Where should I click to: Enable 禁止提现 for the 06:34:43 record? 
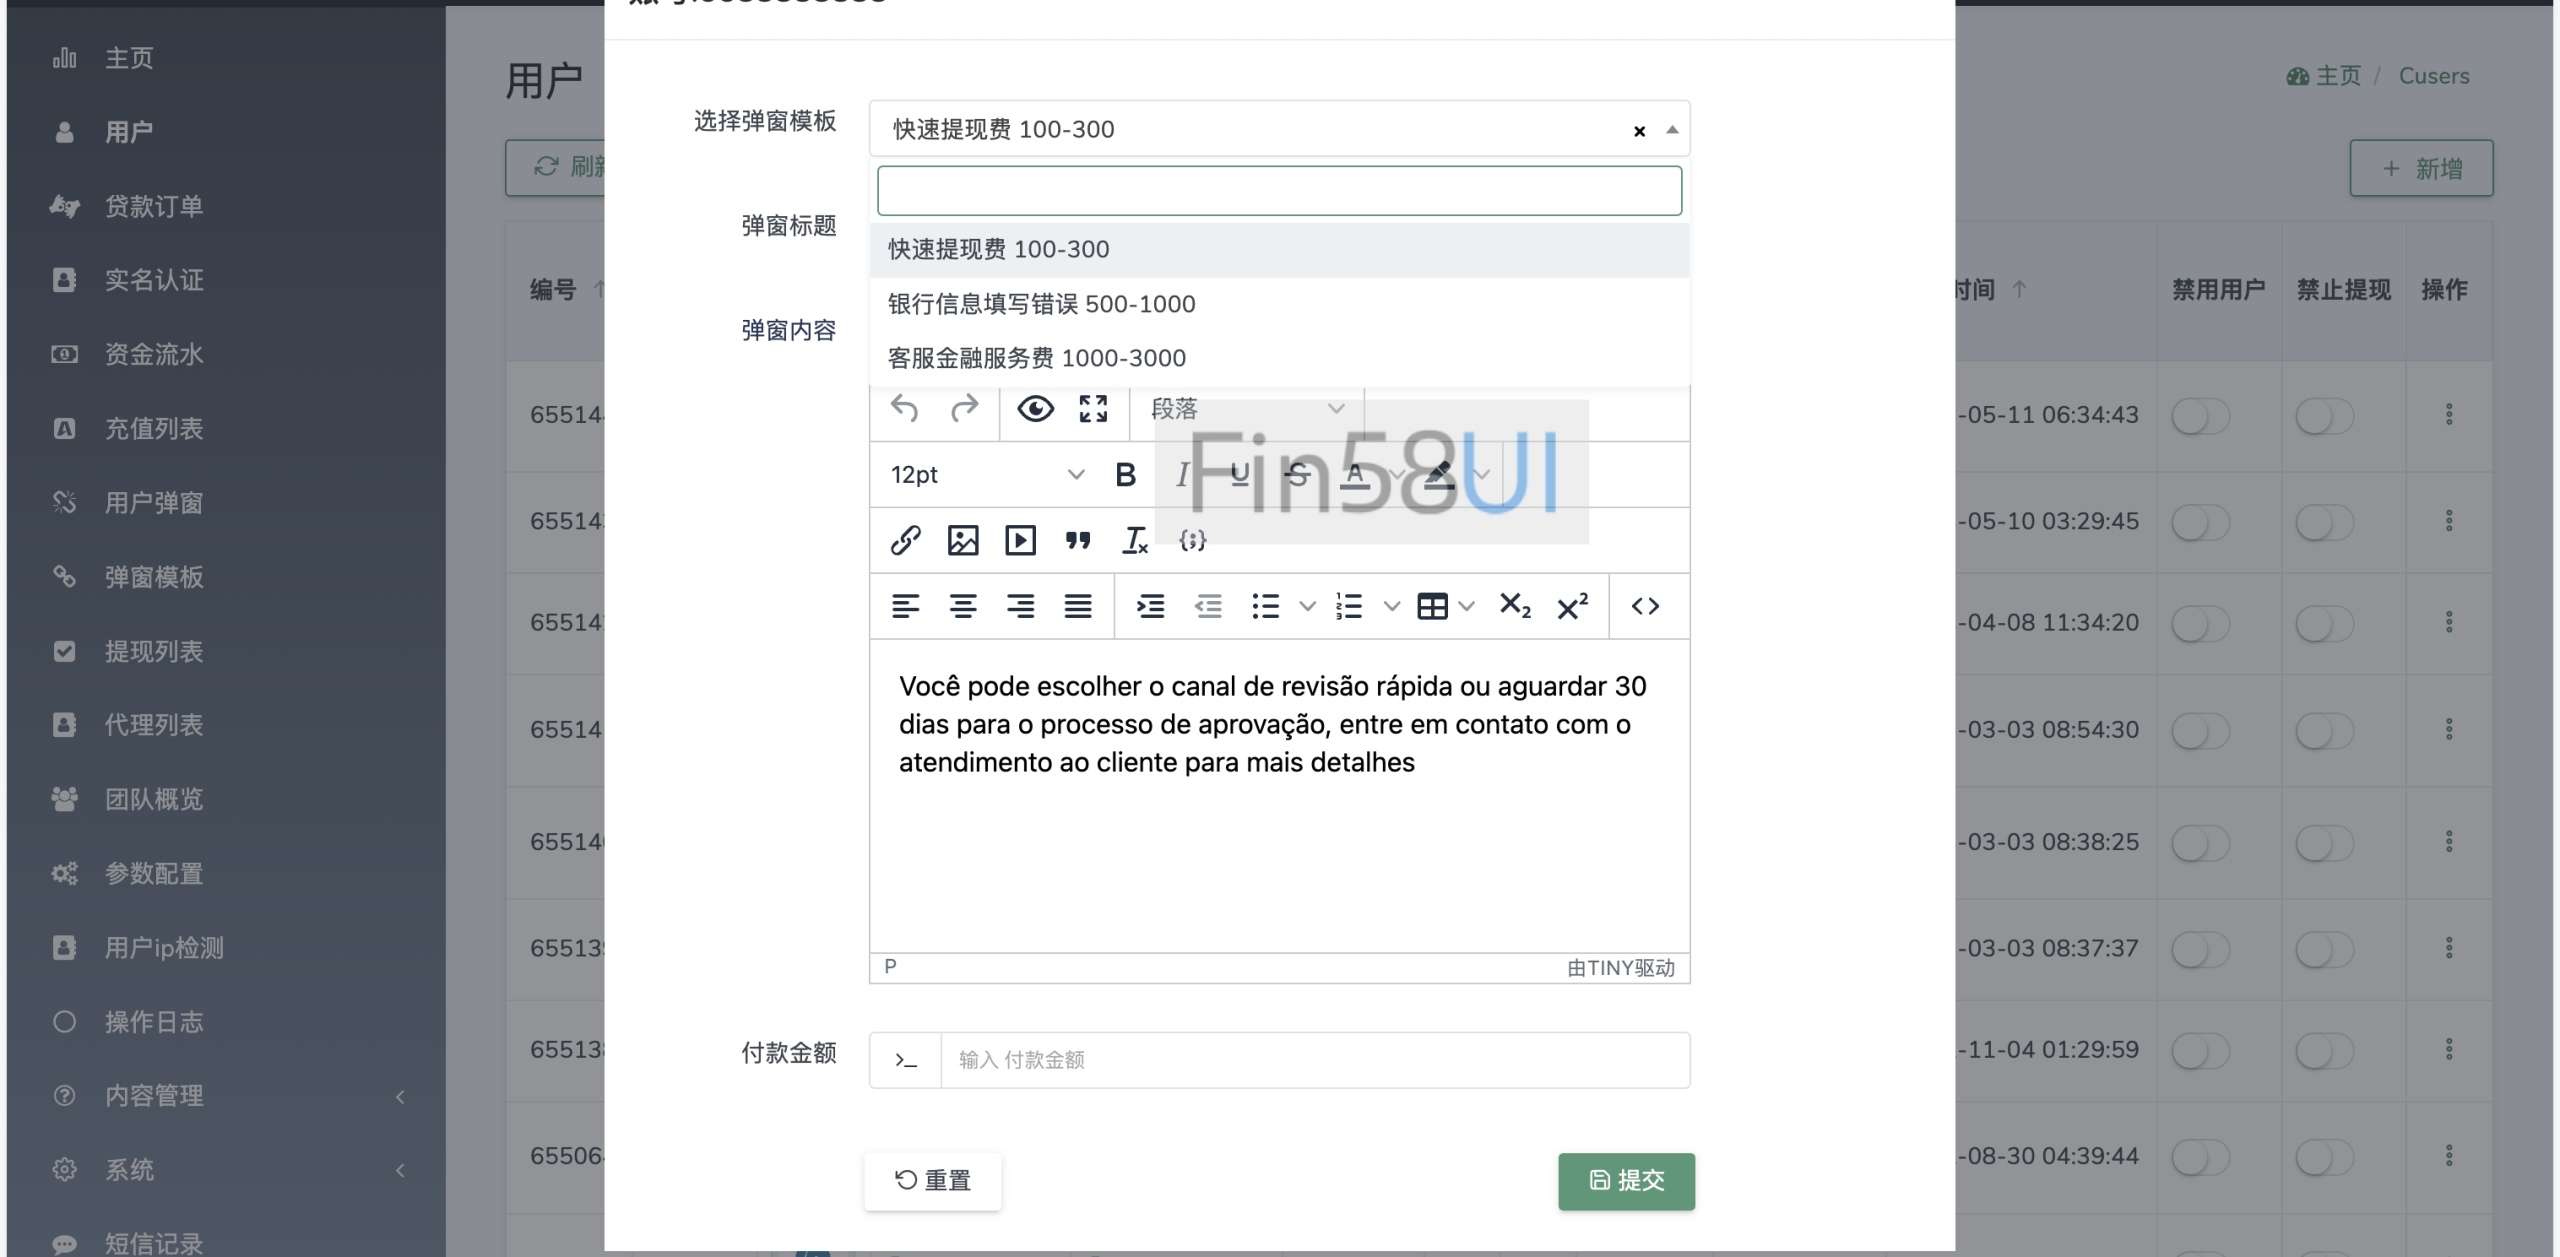click(2321, 415)
